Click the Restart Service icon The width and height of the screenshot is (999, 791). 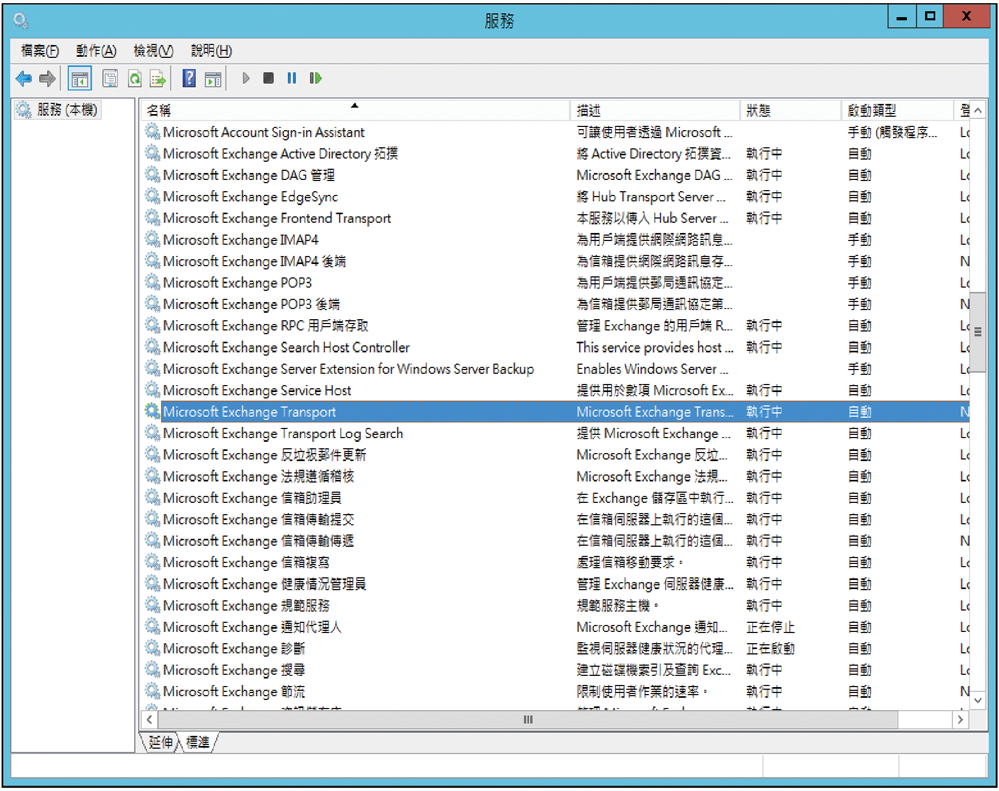click(x=315, y=78)
